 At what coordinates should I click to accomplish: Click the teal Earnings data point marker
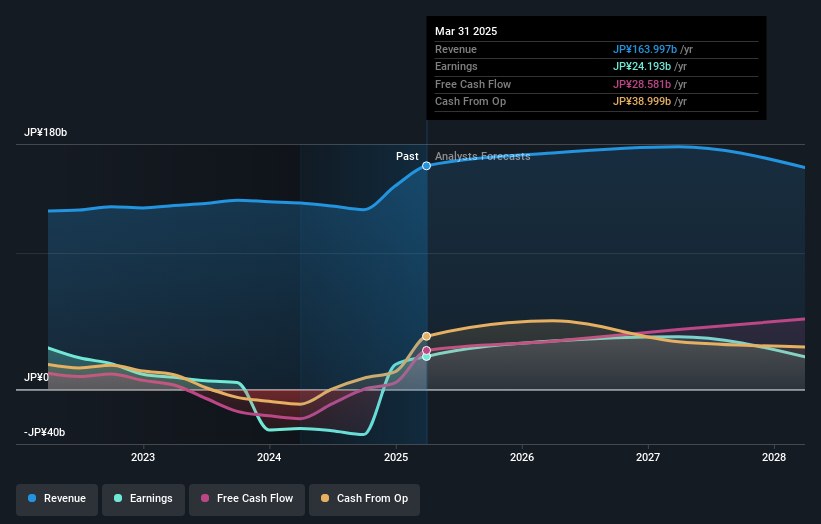click(427, 357)
